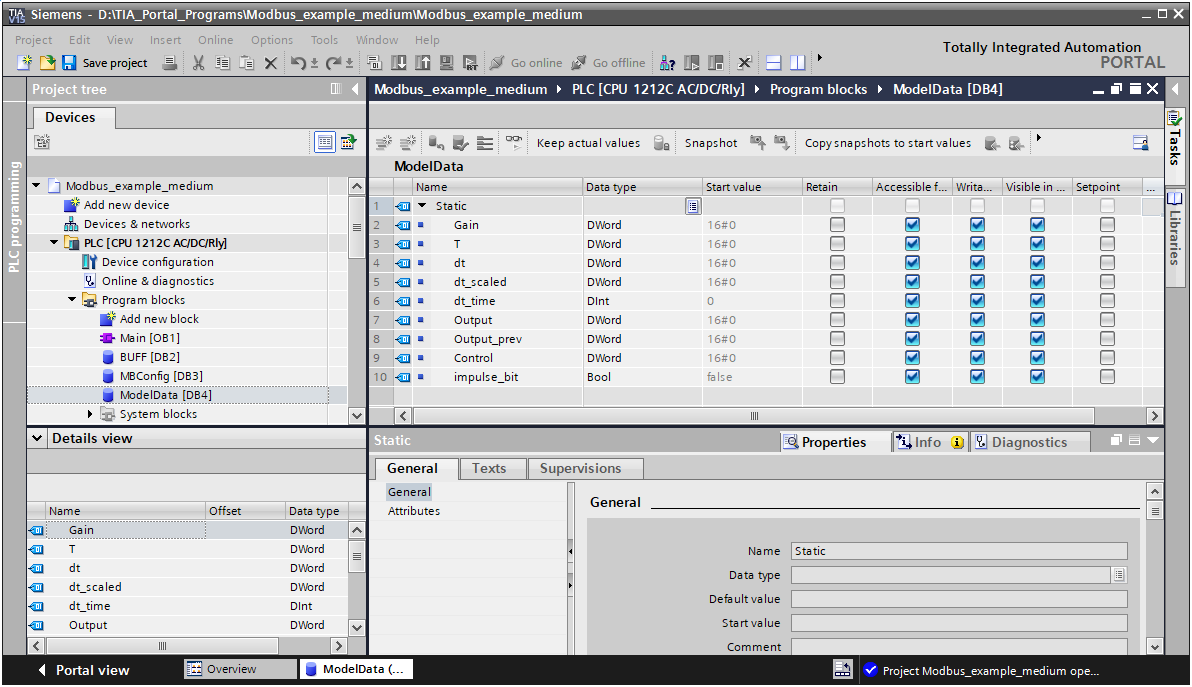Open the Online menu

(215, 40)
